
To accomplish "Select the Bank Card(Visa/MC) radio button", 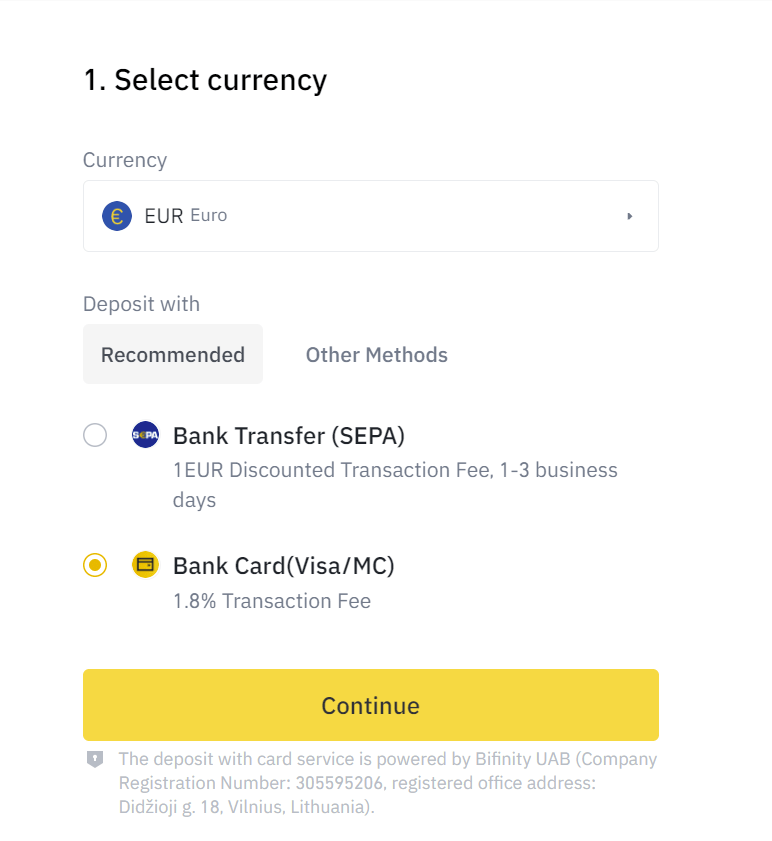I will (95, 565).
